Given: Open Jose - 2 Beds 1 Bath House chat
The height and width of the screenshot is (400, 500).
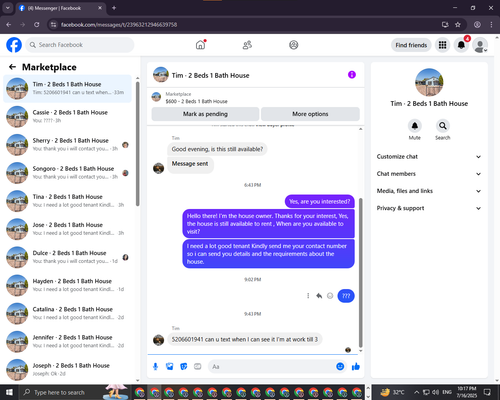Looking at the screenshot, I should click(x=67, y=229).
